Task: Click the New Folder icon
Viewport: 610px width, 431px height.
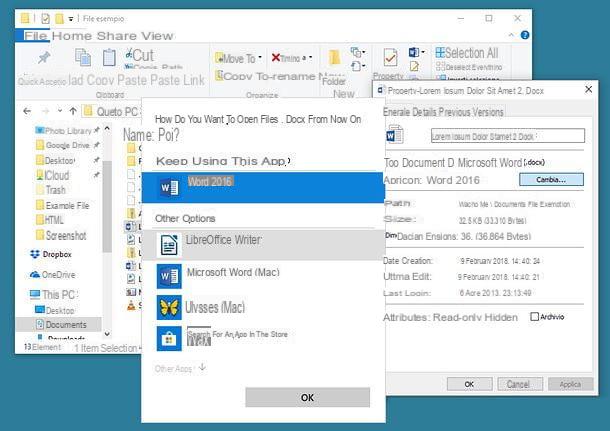Action: [334, 57]
